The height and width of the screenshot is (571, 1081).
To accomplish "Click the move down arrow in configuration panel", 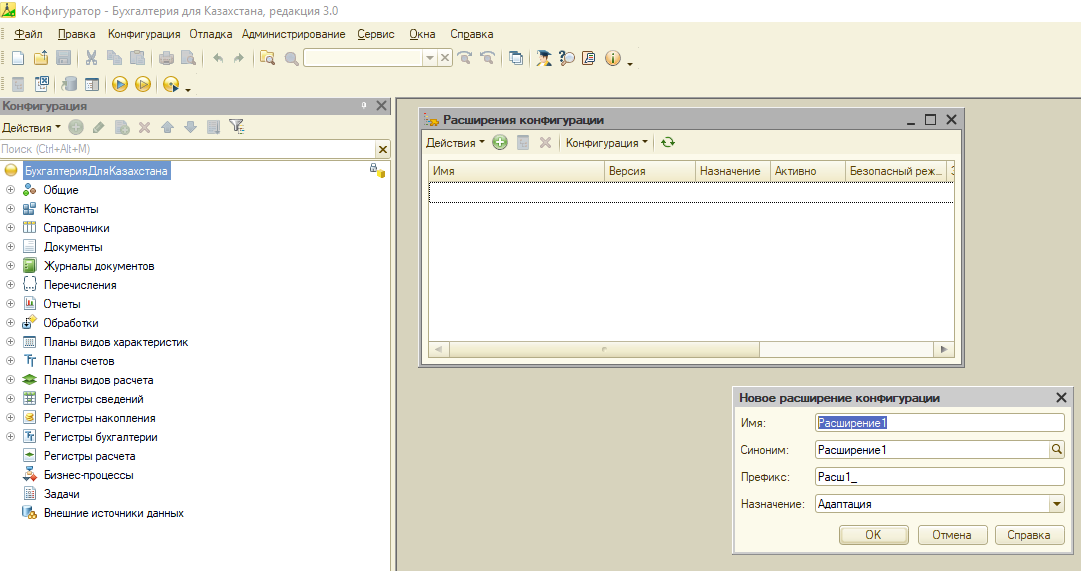I will click(x=191, y=127).
